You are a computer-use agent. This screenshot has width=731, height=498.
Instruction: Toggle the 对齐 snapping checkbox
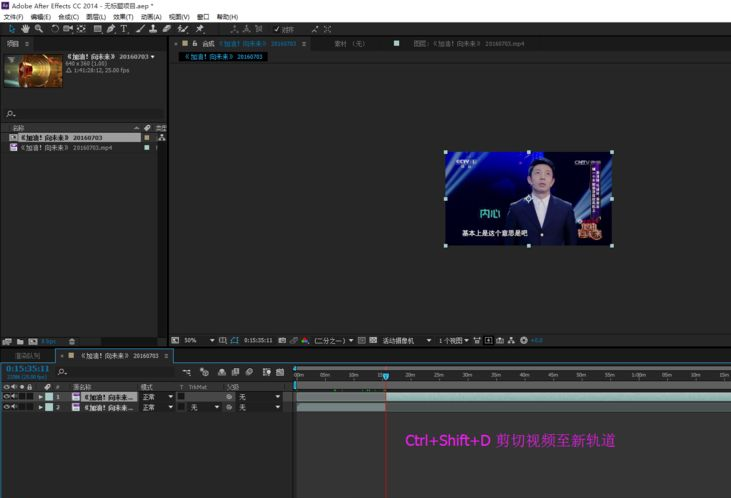tap(277, 29)
